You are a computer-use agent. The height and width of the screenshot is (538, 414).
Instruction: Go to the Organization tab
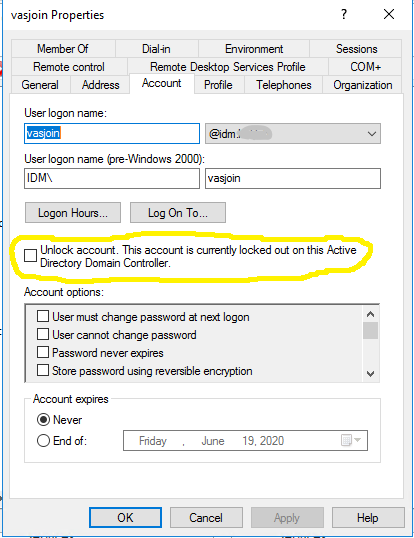[x=363, y=85]
